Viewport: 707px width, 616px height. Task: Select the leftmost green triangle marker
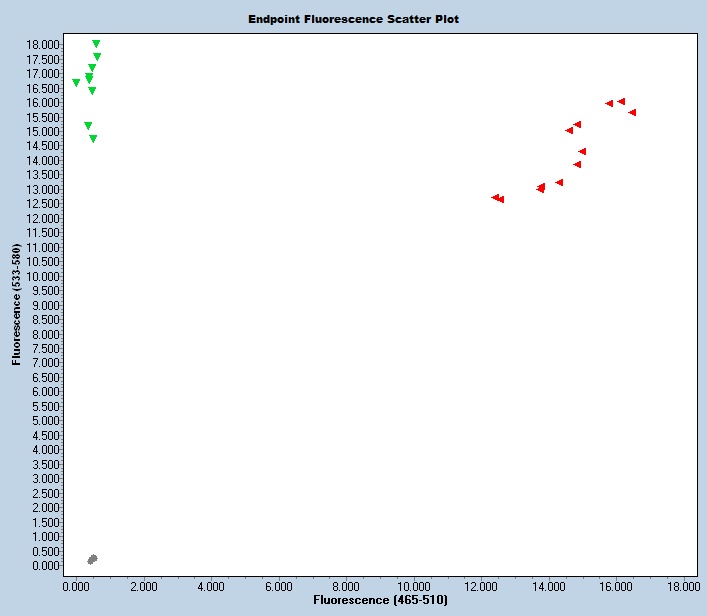76,83
